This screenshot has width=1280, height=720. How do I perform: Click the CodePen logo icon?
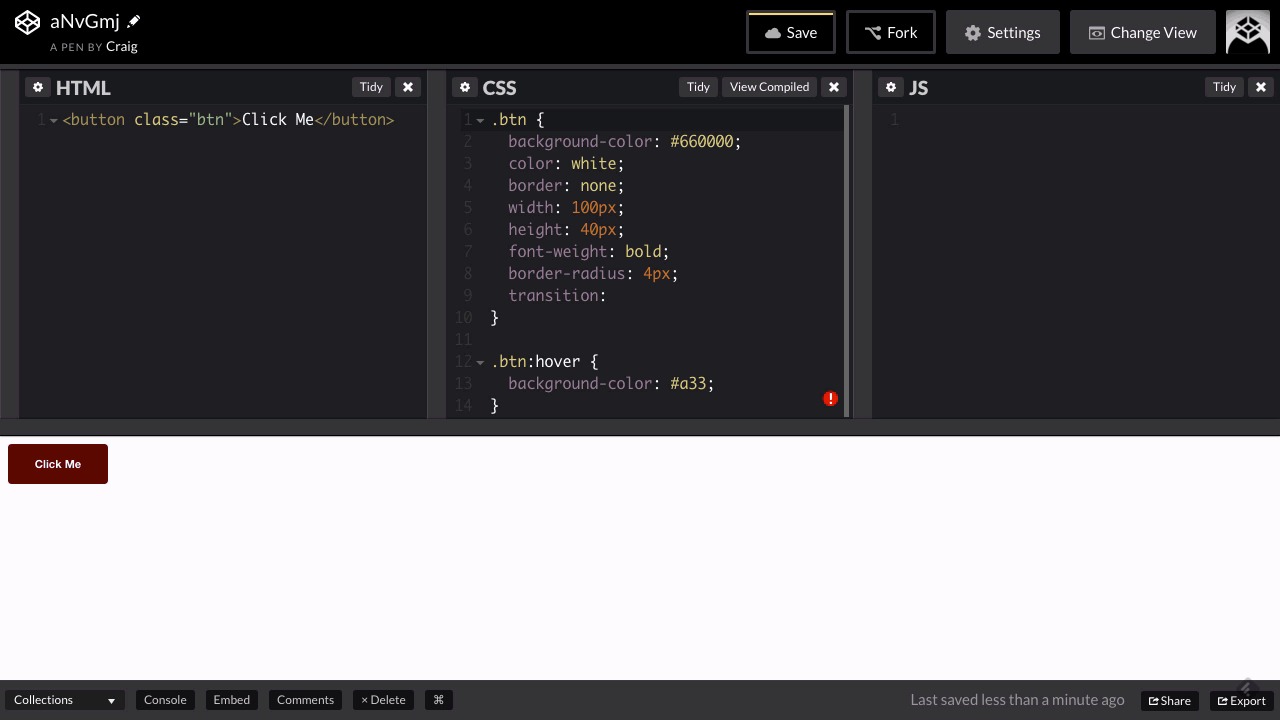27,23
